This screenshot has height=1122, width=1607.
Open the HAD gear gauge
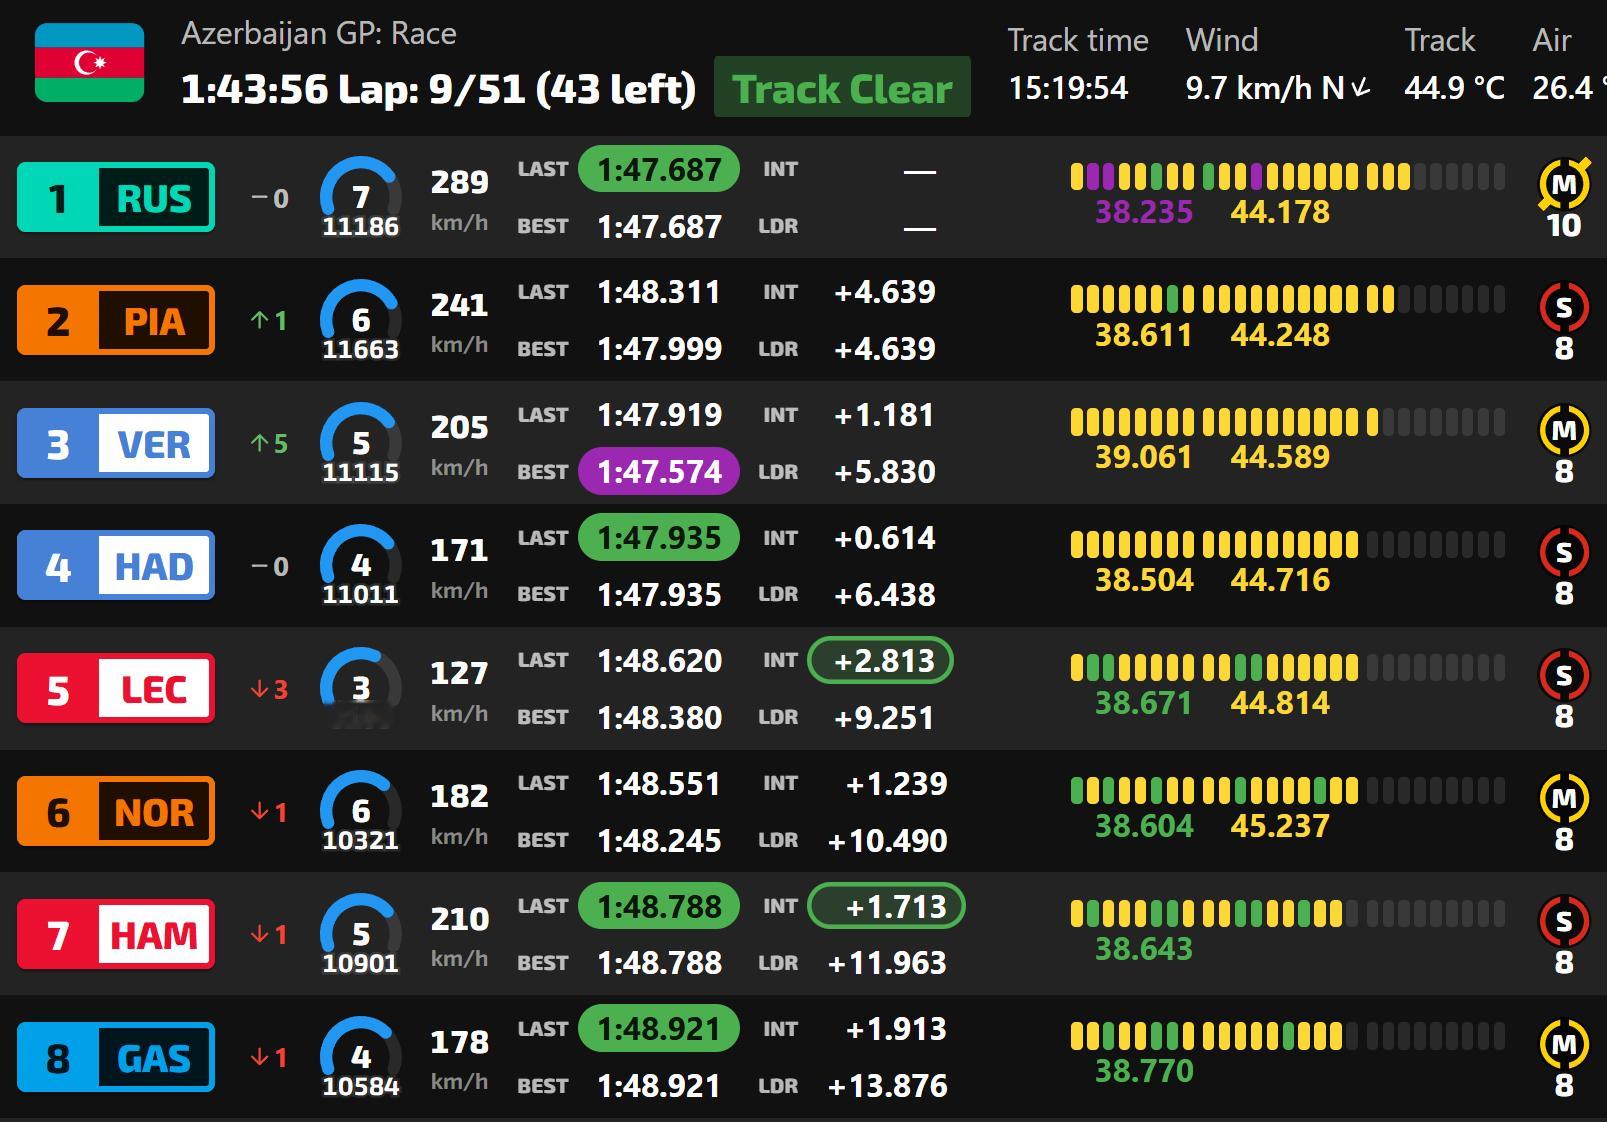pos(360,566)
